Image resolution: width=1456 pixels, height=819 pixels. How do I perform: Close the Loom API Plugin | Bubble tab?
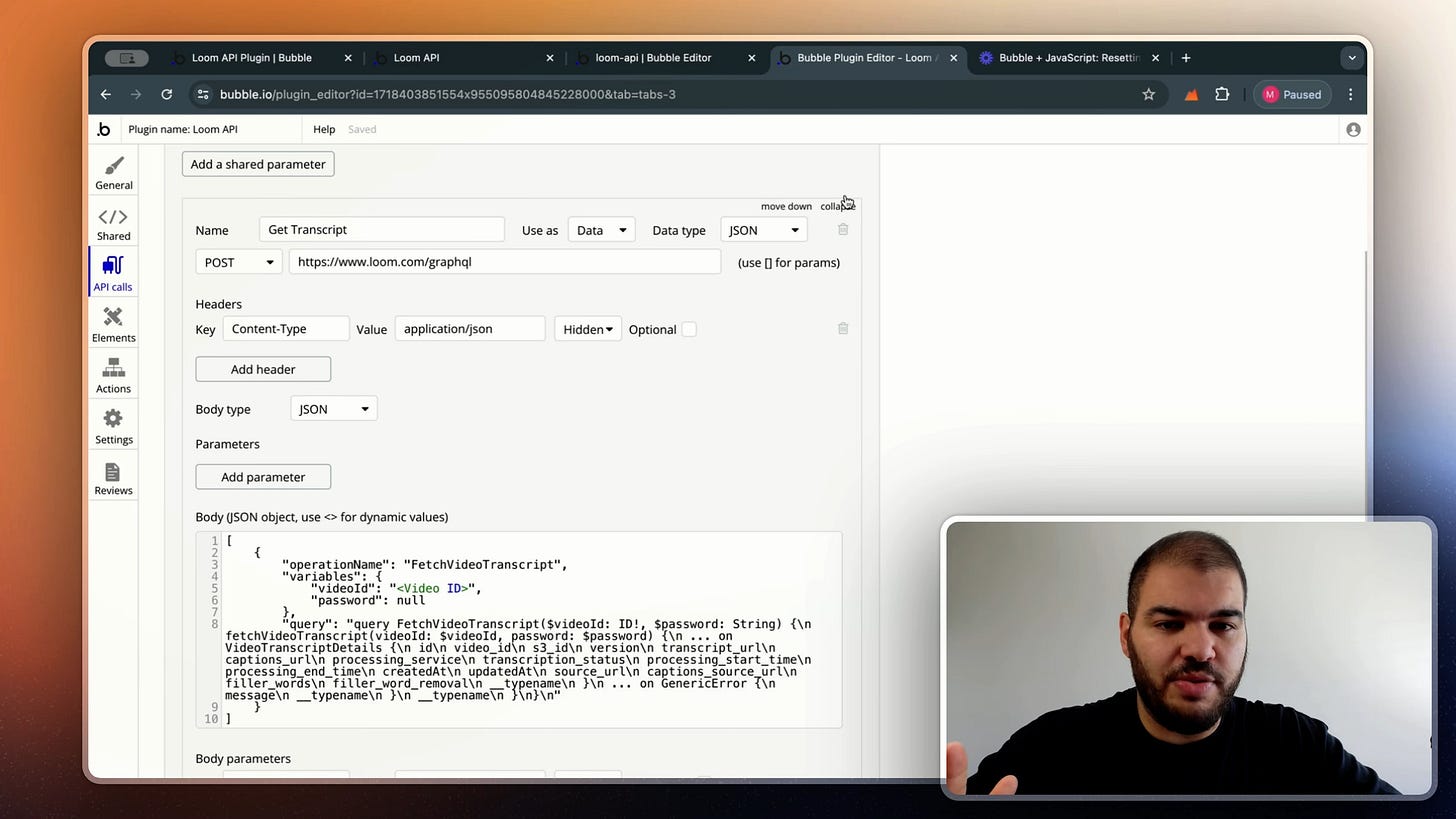point(348,58)
